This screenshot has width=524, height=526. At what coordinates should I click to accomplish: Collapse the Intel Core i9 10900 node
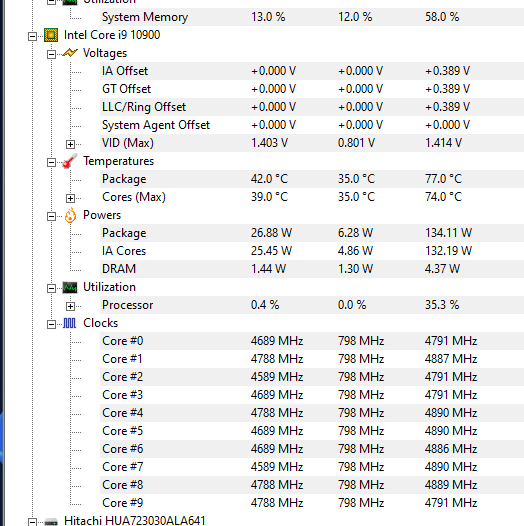click(x=32, y=36)
